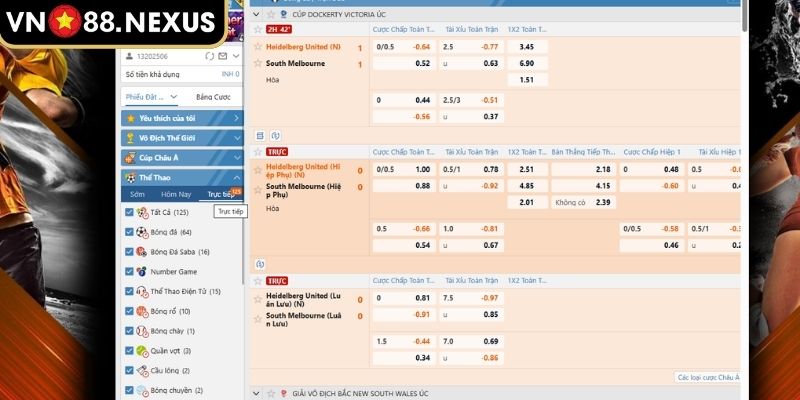Open the account dropdown arrow beside the envelope
This screenshot has height=400, width=800.
tap(236, 56)
